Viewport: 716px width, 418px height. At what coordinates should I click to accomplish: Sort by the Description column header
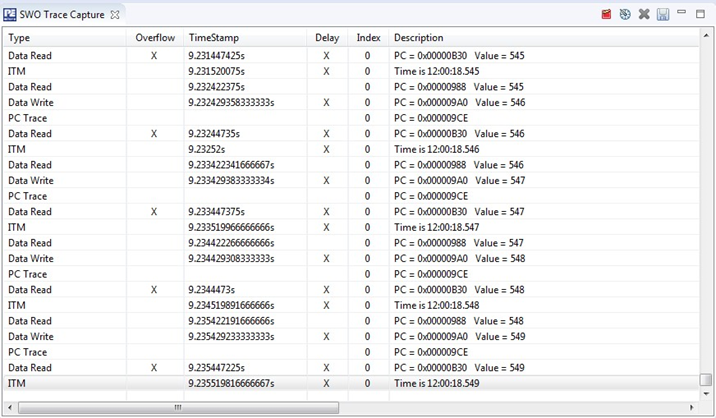[x=419, y=38]
